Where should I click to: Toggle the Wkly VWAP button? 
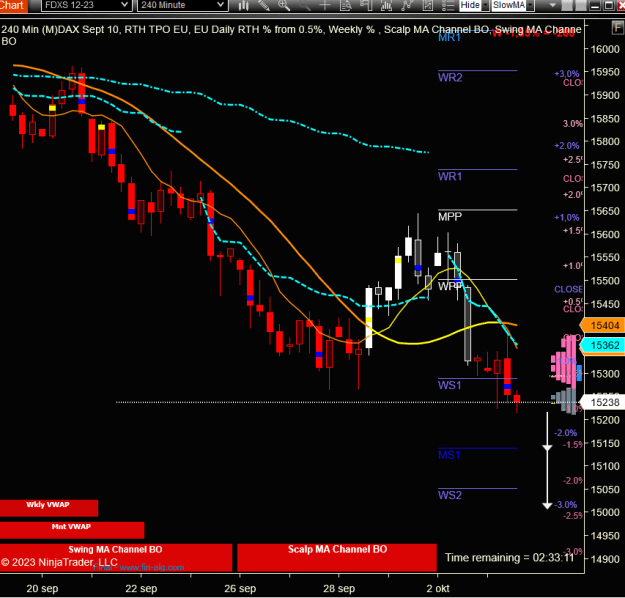click(49, 508)
